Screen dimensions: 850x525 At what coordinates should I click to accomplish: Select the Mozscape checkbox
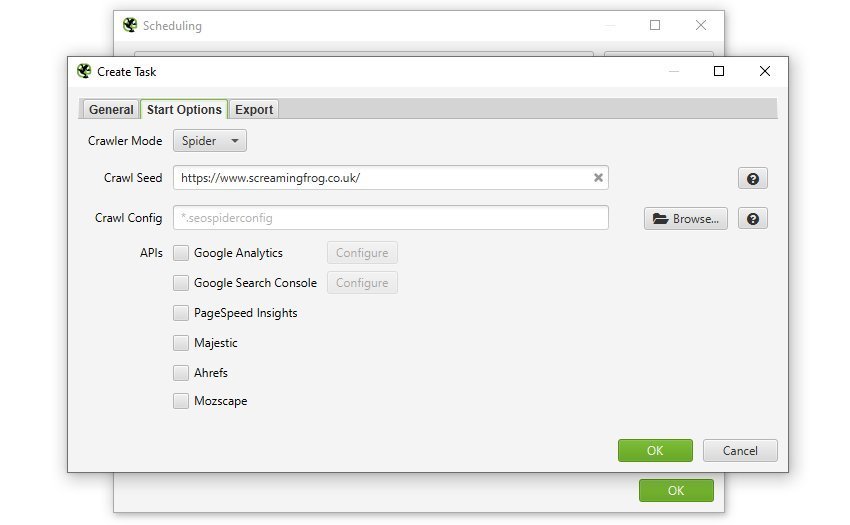point(181,401)
